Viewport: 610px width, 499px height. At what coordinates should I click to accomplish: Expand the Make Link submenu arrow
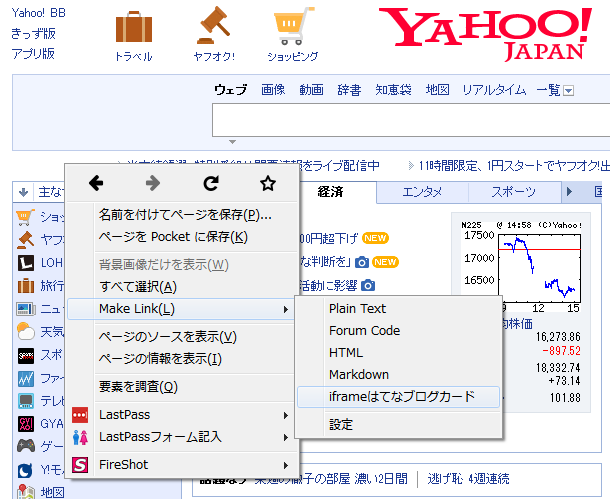pyautogui.click(x=286, y=310)
